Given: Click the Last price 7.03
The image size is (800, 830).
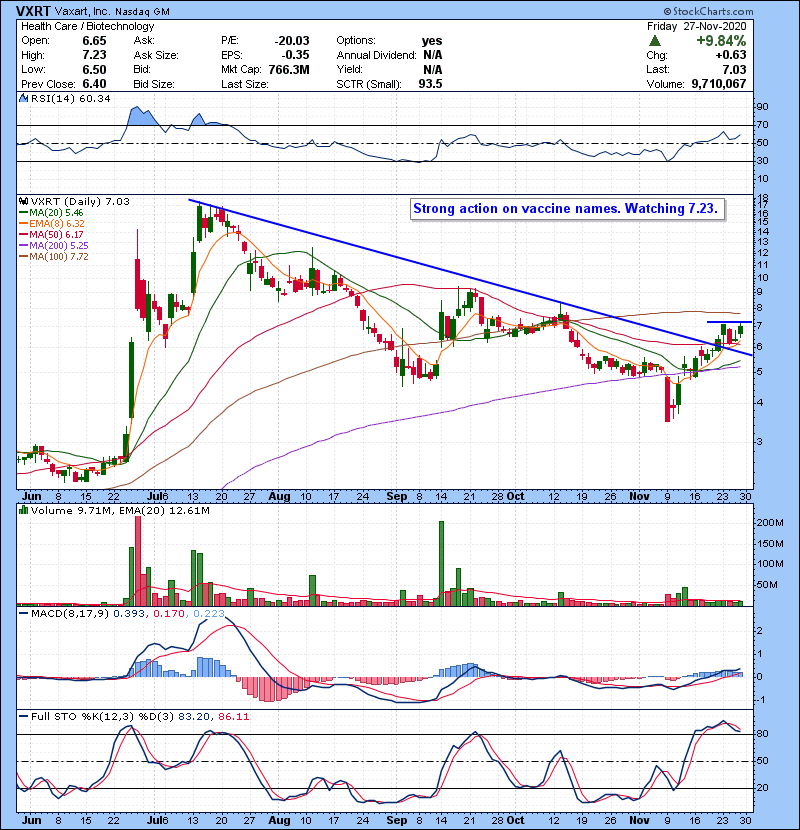Looking at the screenshot, I should point(734,69).
